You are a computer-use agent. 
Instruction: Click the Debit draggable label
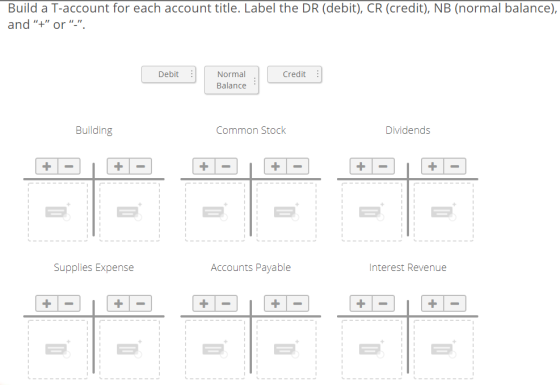[169, 74]
